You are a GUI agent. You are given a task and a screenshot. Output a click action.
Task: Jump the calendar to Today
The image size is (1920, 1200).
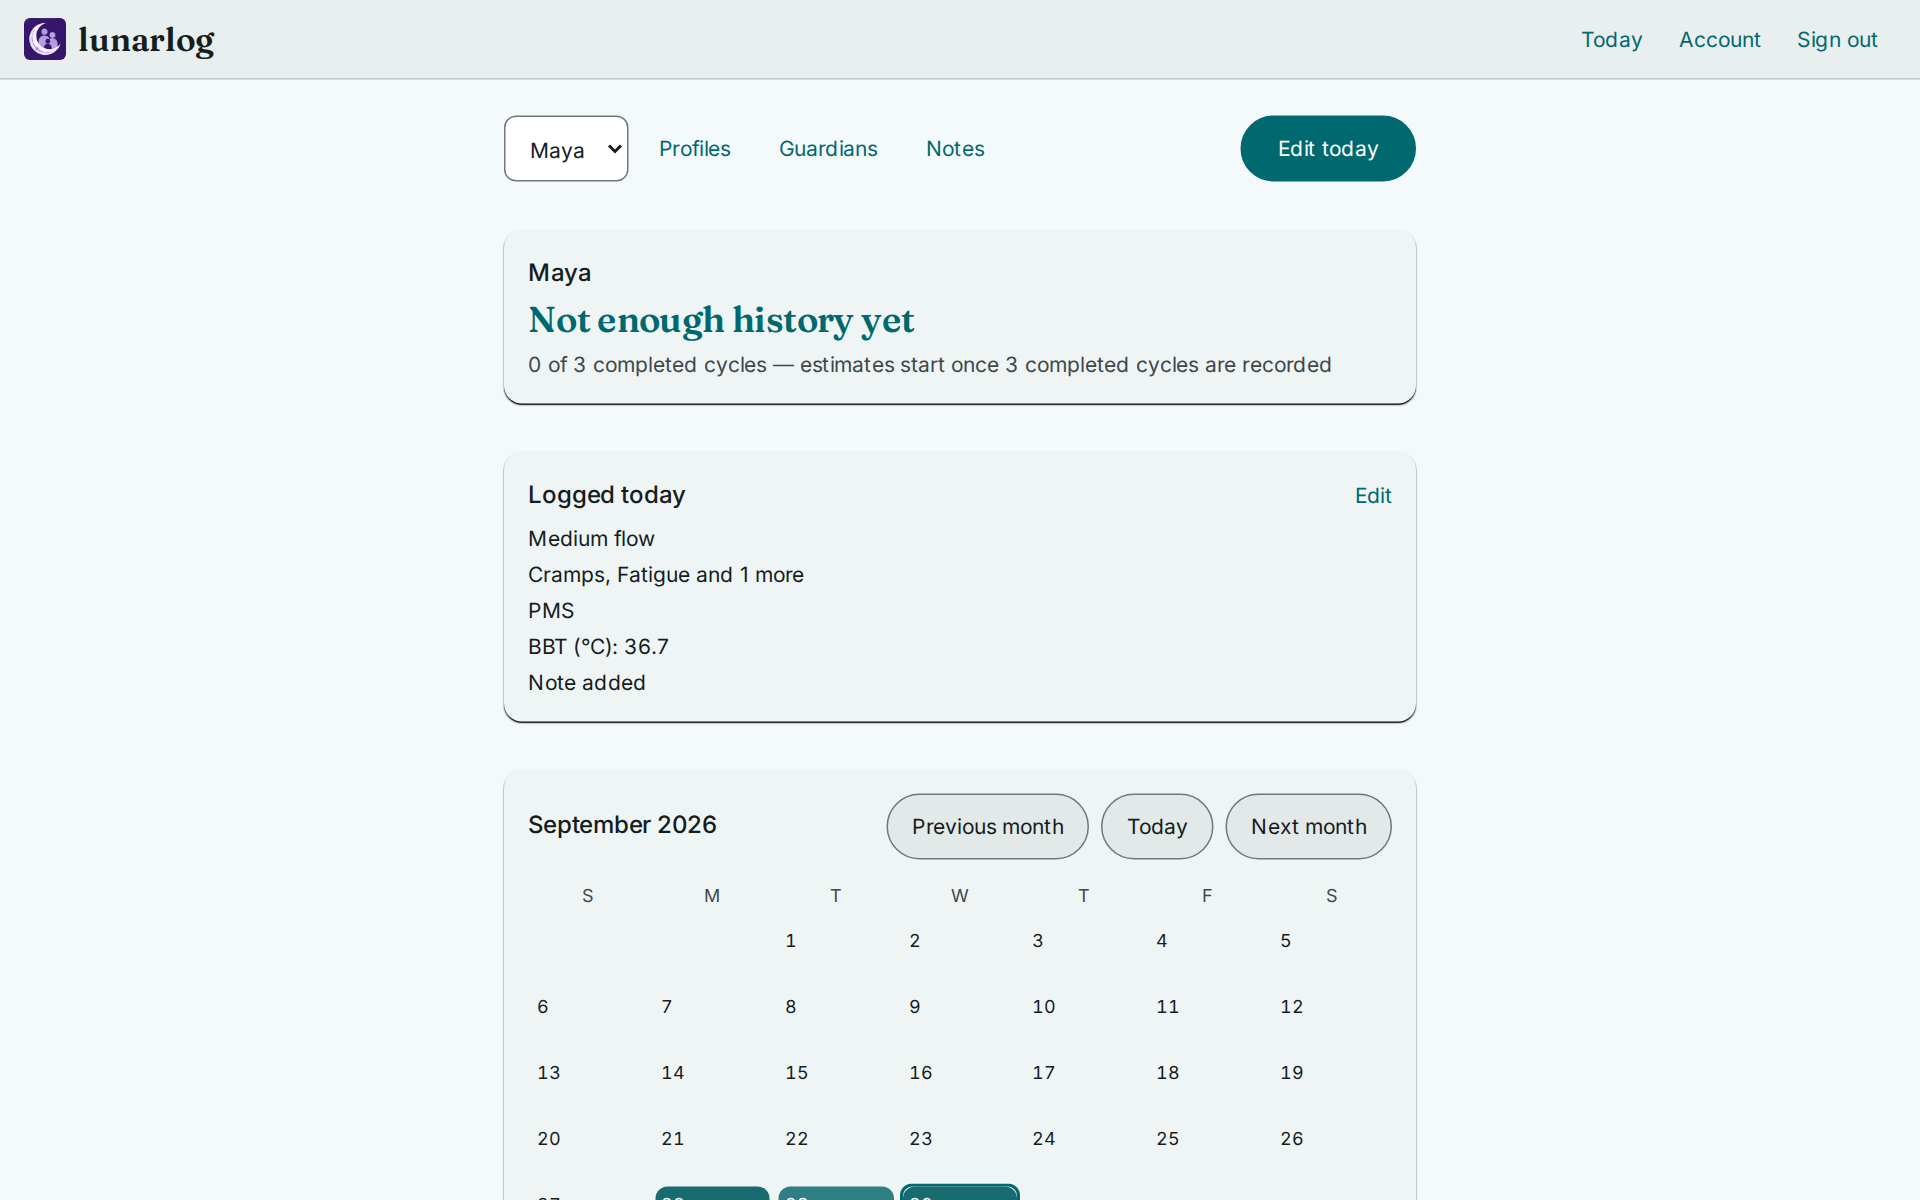click(1157, 827)
